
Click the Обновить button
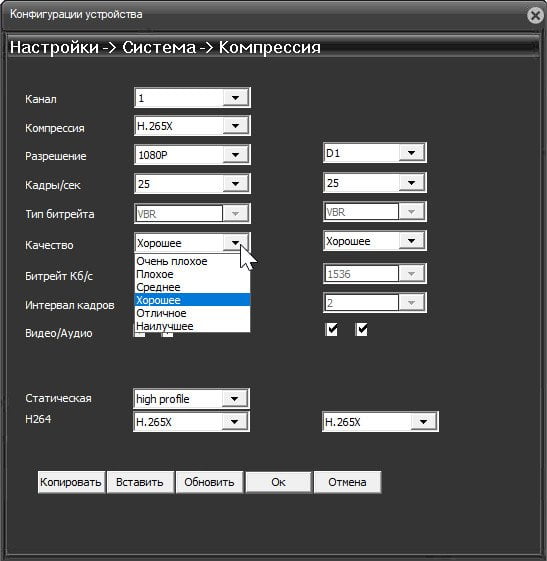209,482
